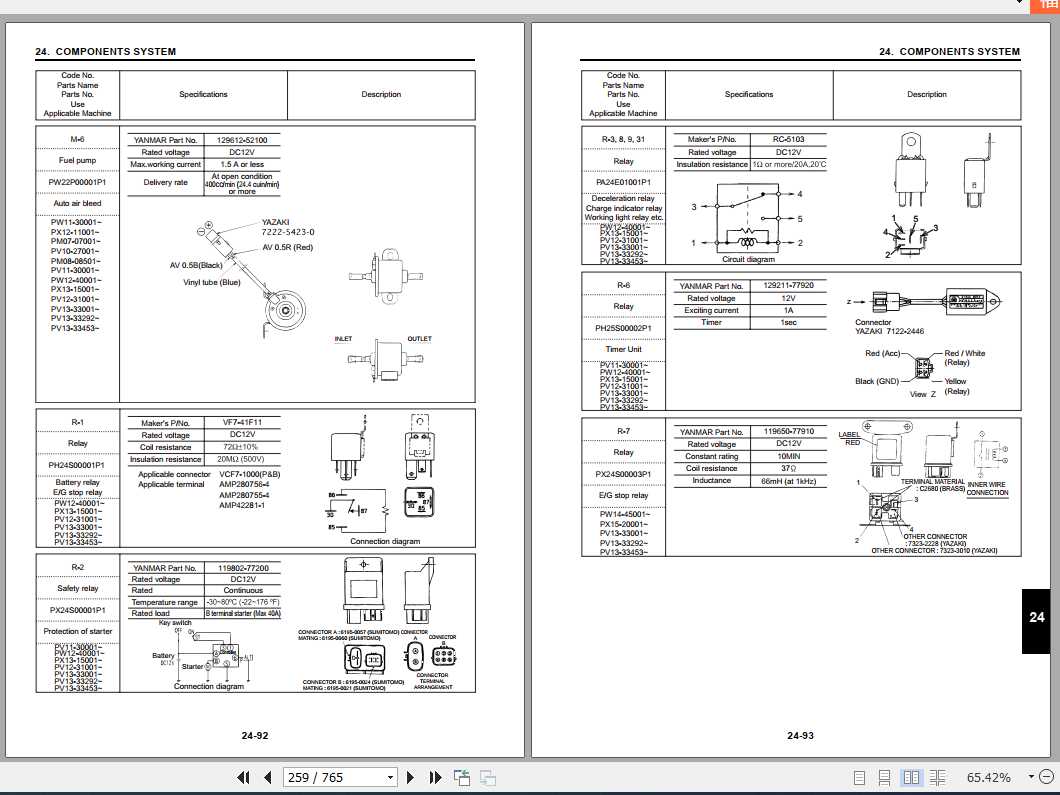Click the View Z caption
1060x795 pixels.
pos(923,394)
